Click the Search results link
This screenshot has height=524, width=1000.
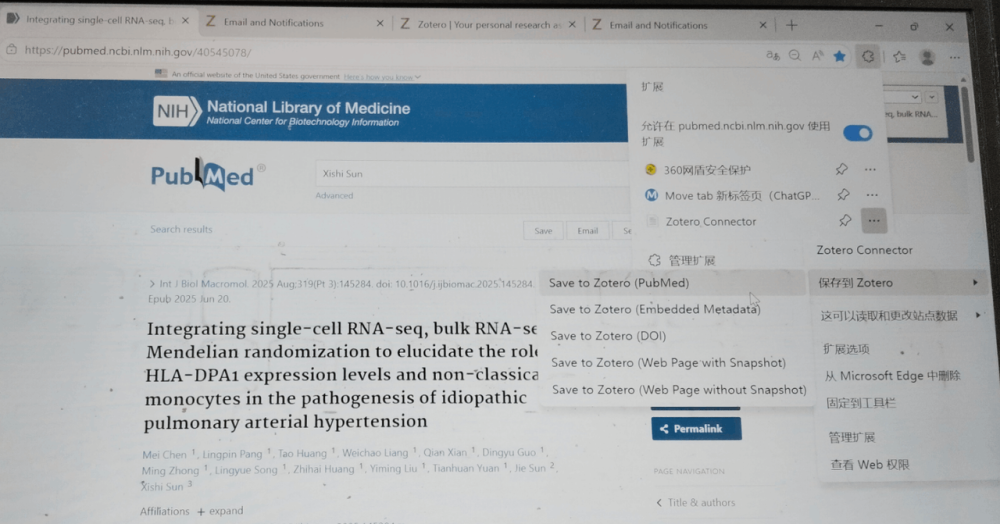(181, 229)
